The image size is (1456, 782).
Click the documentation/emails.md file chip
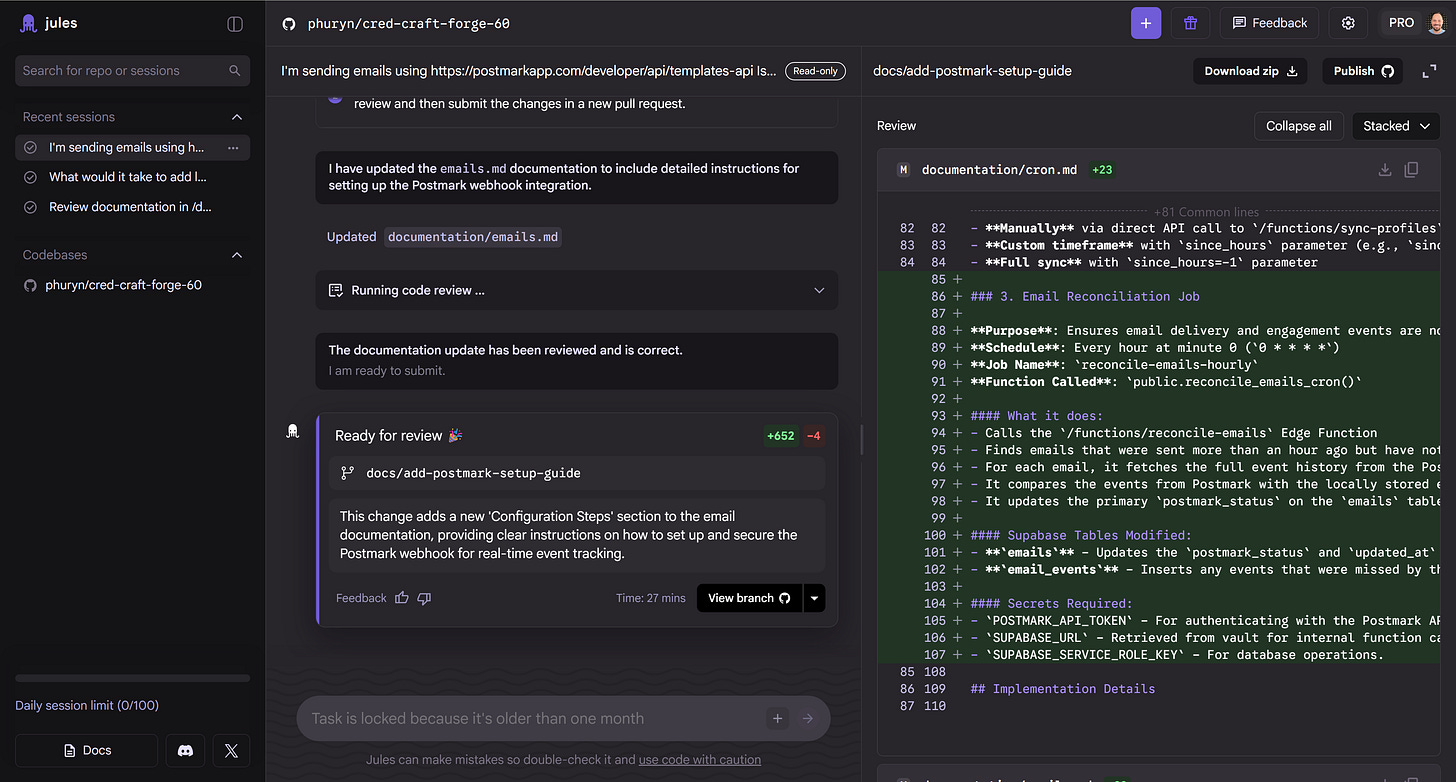pos(474,237)
